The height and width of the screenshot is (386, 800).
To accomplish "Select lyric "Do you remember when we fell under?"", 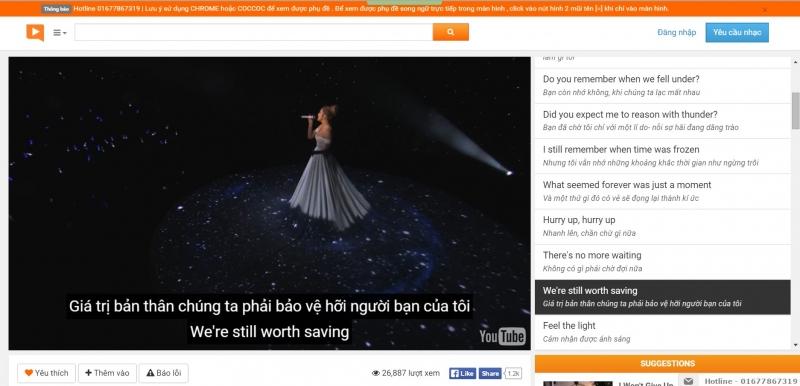I will coord(662,86).
